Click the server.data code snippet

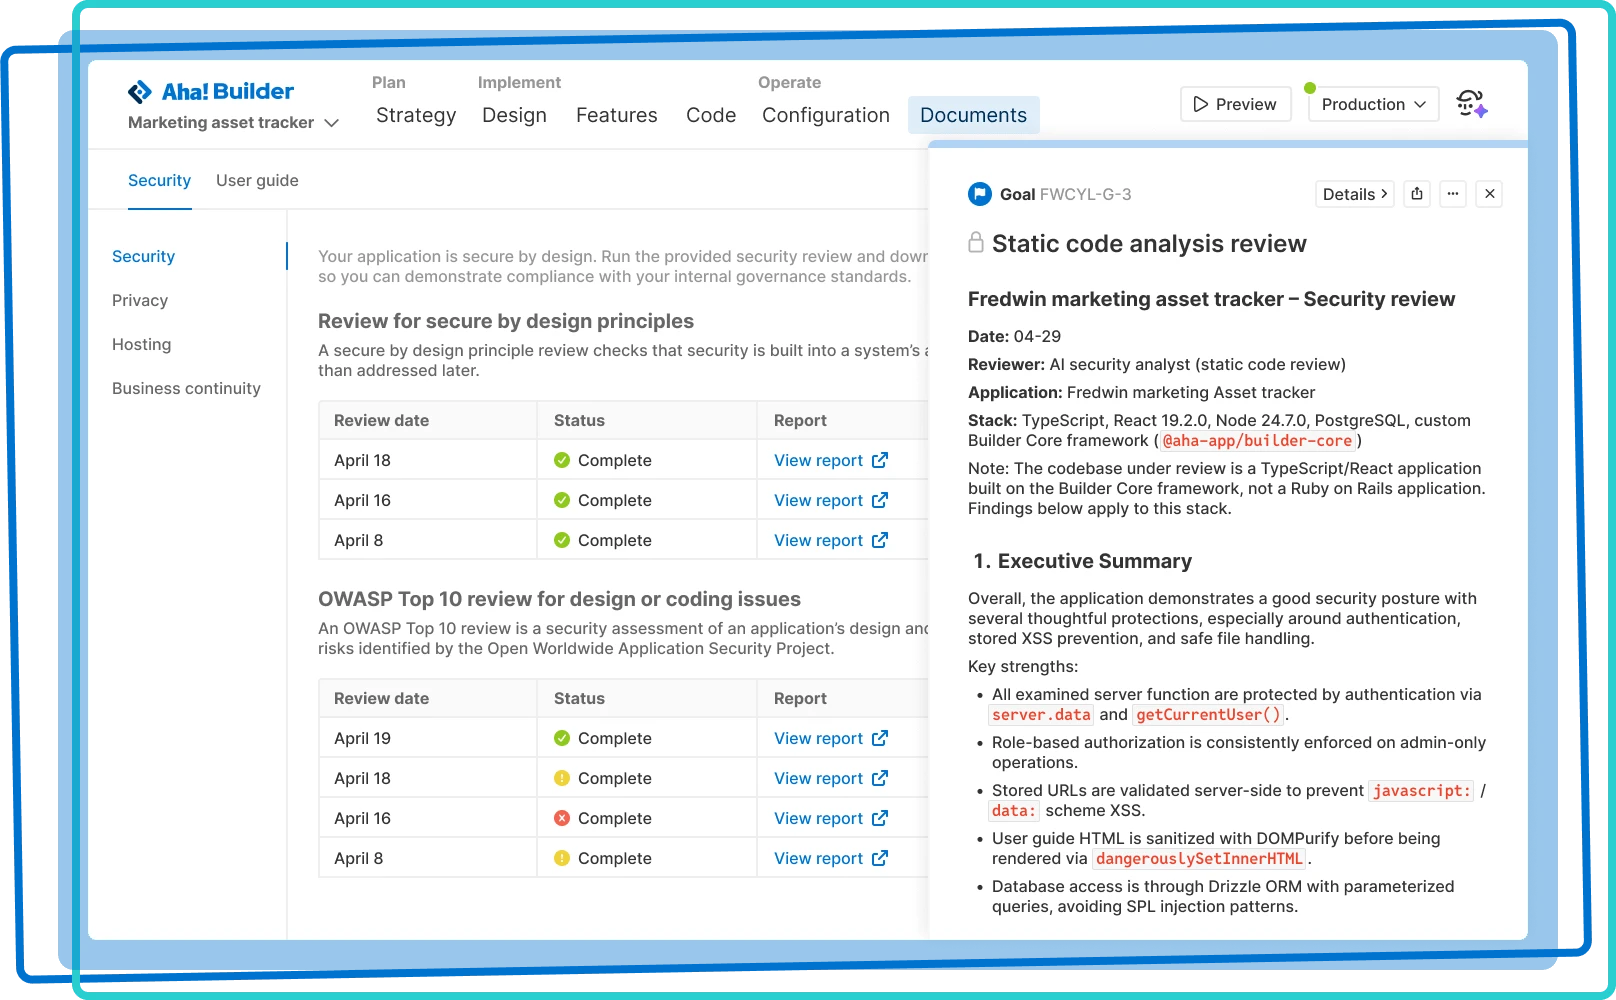[x=1041, y=715]
